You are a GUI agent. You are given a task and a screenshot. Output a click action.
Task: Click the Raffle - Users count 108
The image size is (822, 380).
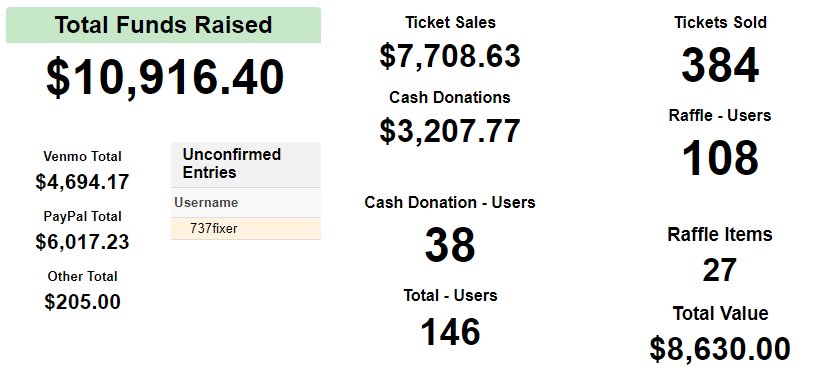[720, 158]
